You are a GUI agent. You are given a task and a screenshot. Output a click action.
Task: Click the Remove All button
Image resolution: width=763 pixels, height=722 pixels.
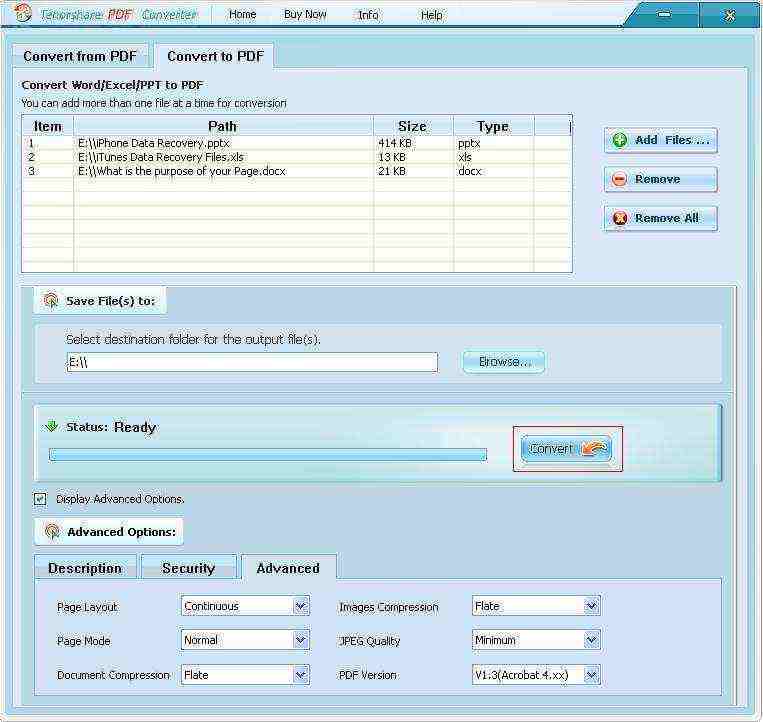661,218
